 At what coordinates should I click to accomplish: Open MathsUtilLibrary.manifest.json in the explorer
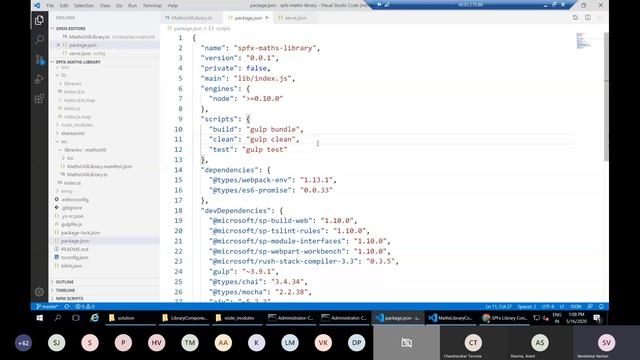point(99,166)
